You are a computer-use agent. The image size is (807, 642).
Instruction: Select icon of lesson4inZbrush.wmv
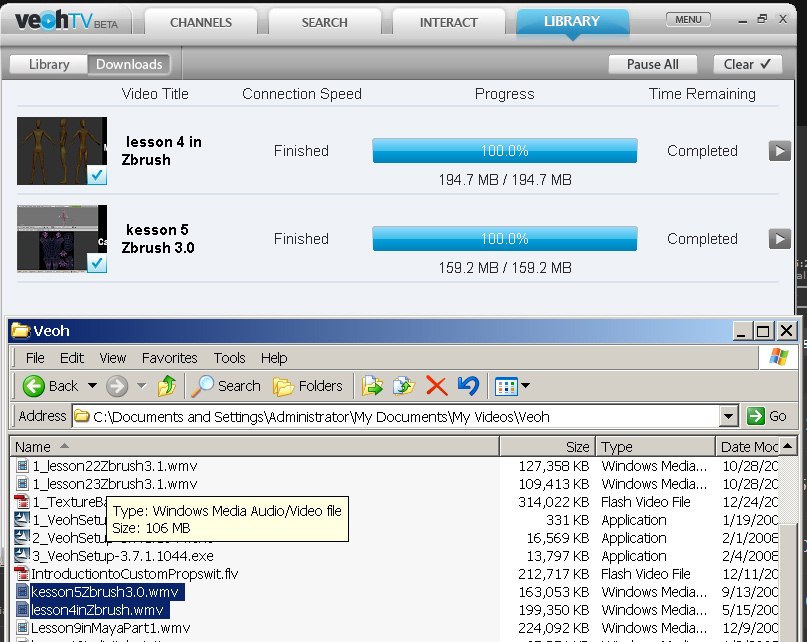(x=22, y=610)
